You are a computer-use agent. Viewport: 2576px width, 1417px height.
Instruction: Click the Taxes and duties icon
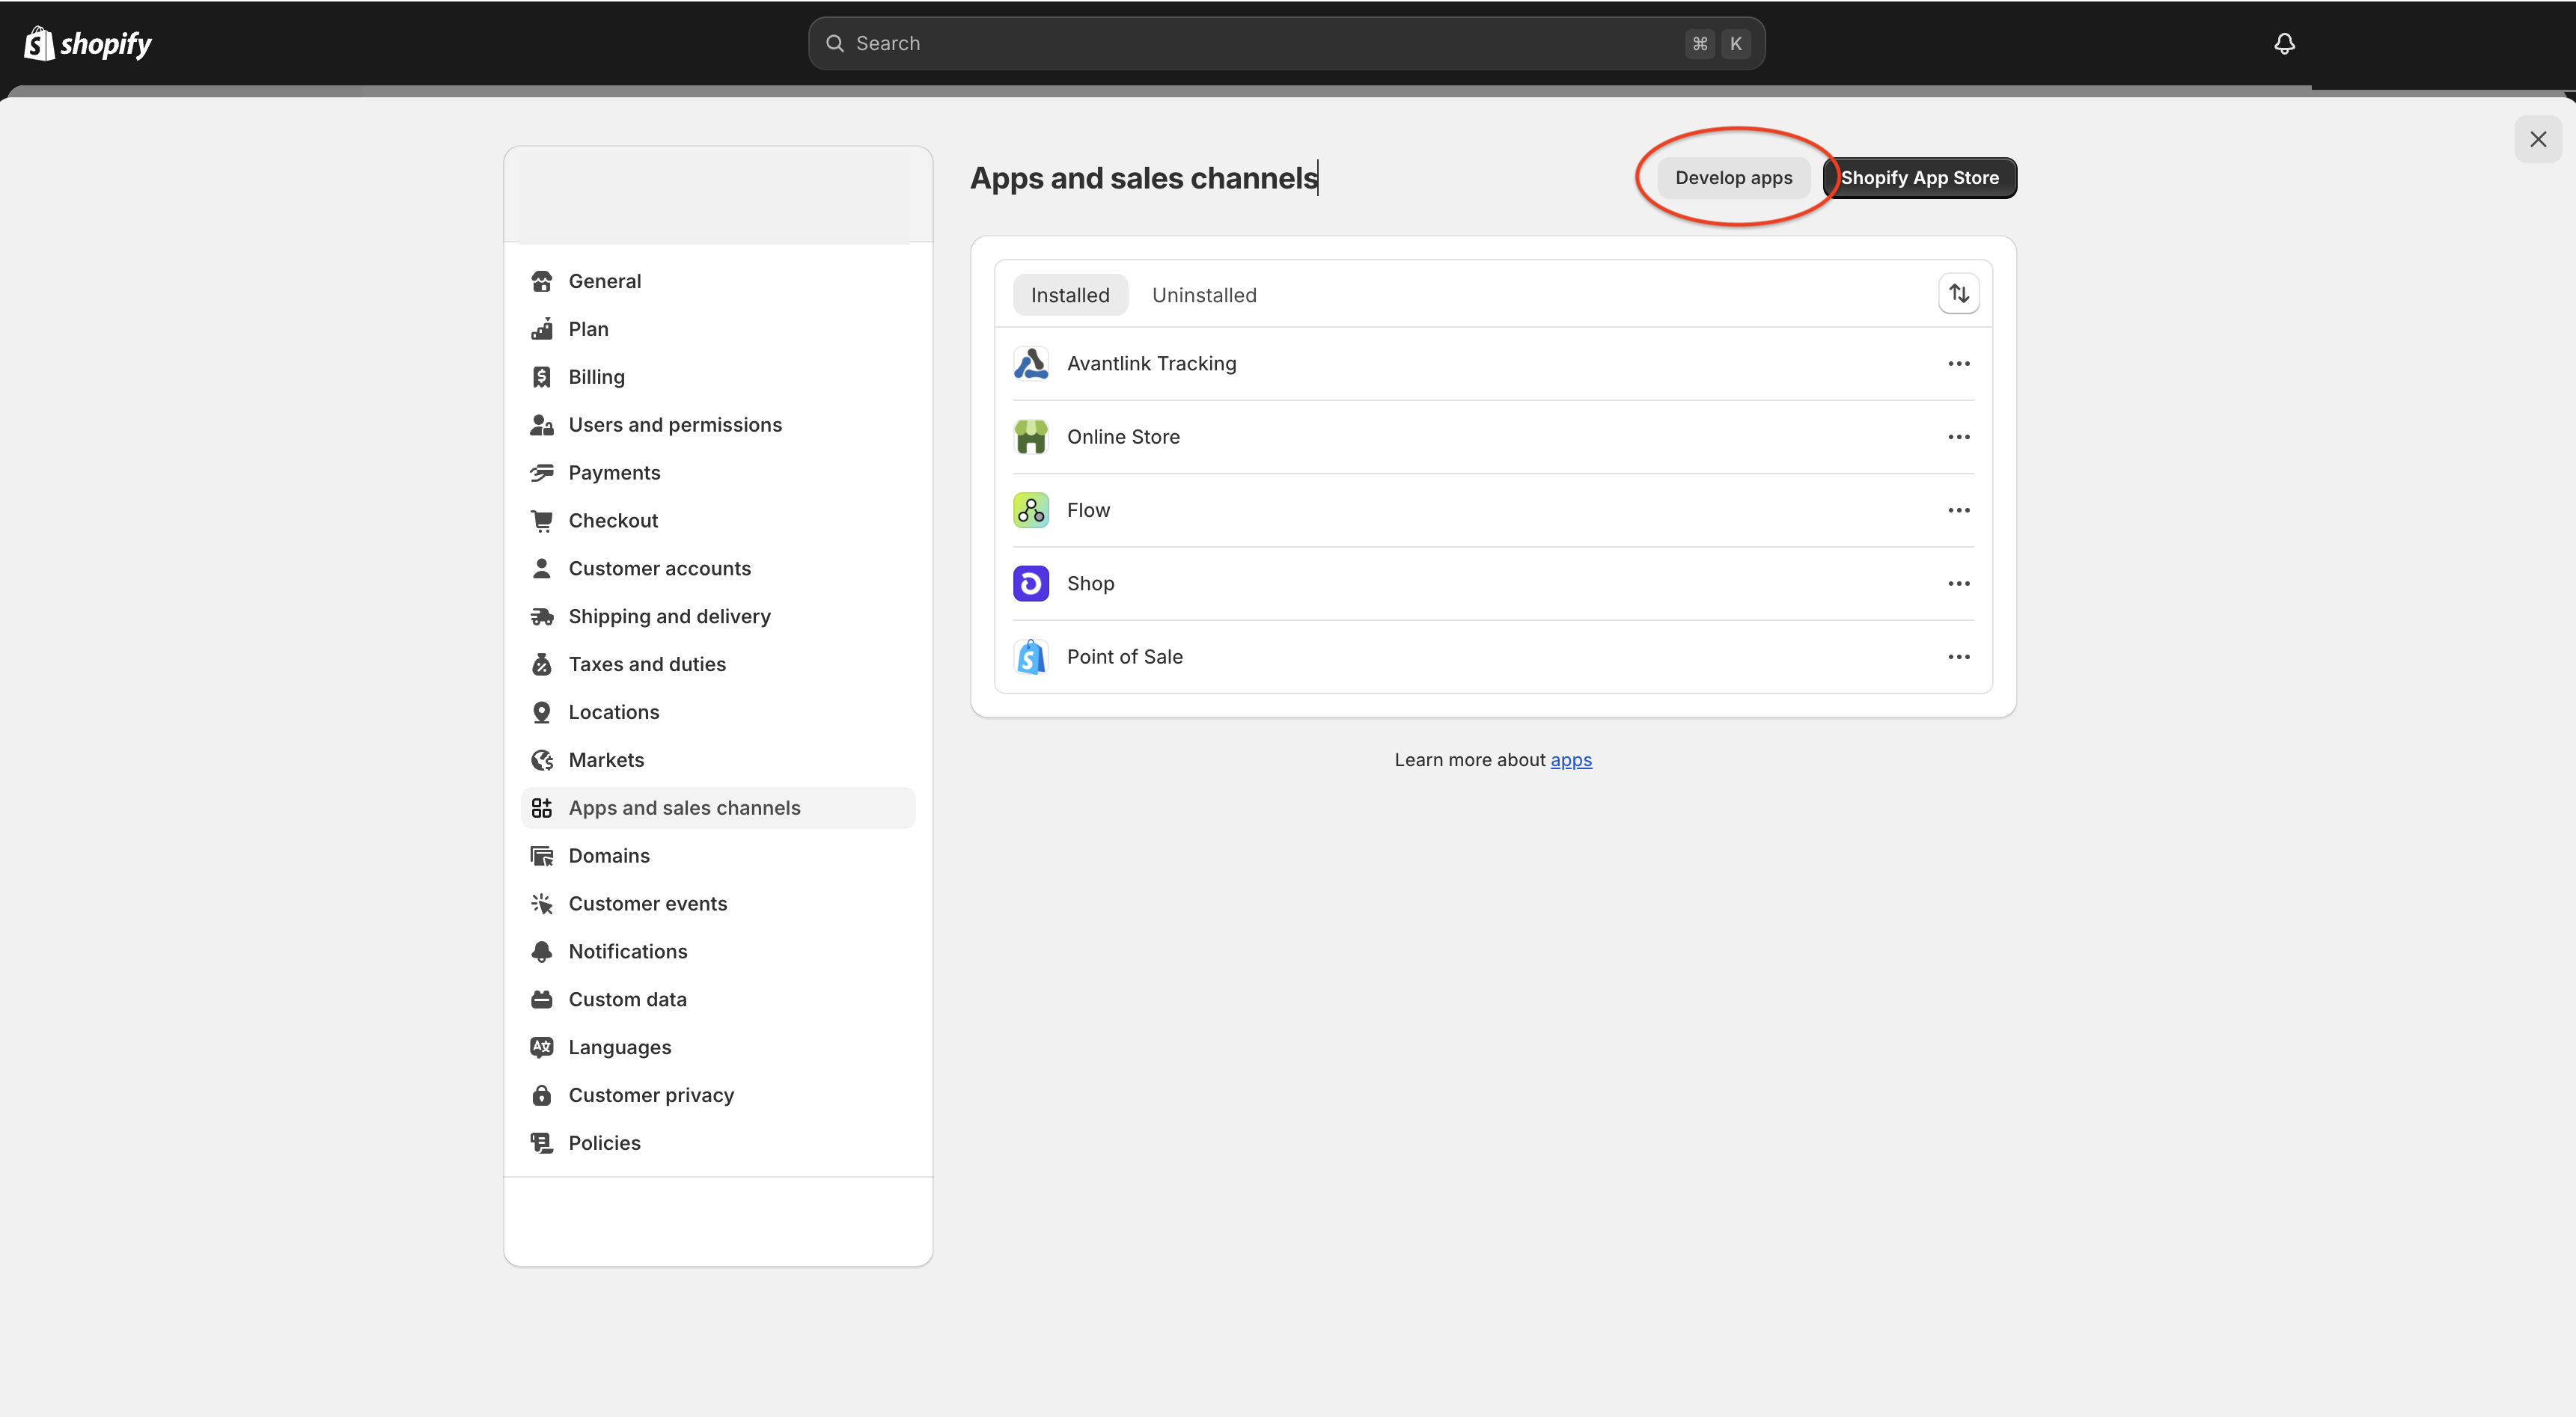point(542,665)
